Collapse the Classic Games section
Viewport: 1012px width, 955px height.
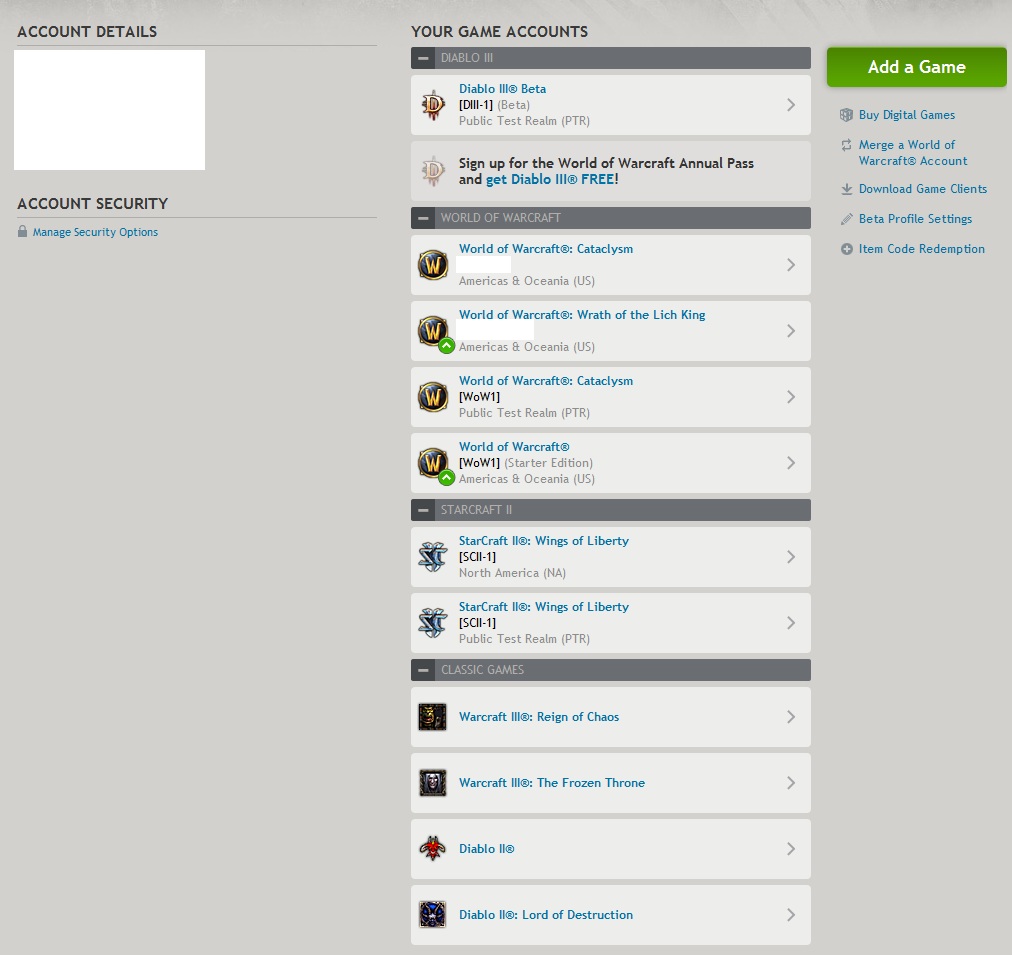[x=423, y=670]
